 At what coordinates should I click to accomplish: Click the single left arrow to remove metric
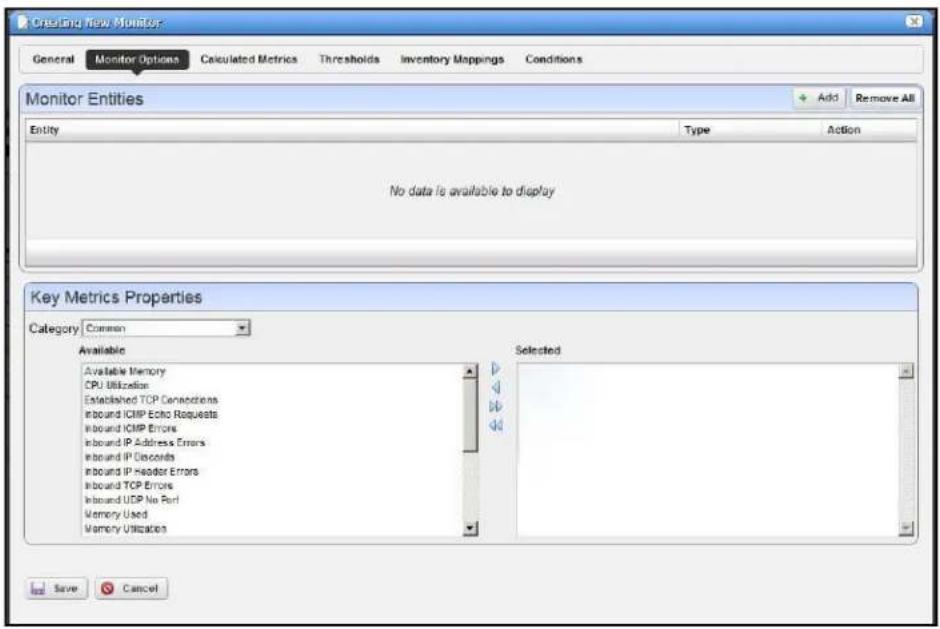(496, 388)
